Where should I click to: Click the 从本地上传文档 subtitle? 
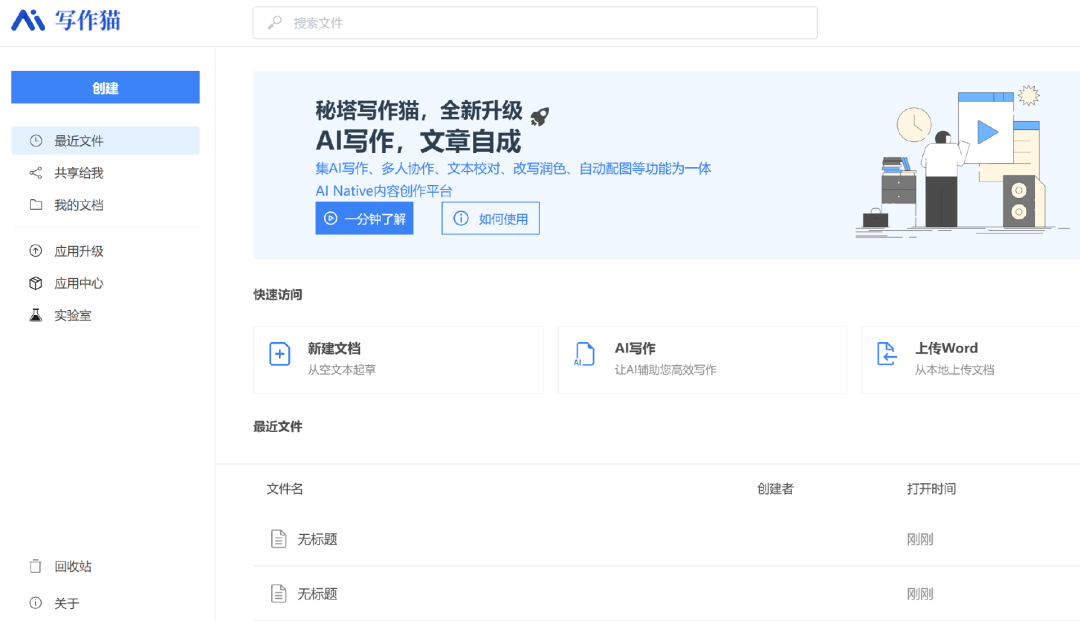955,370
